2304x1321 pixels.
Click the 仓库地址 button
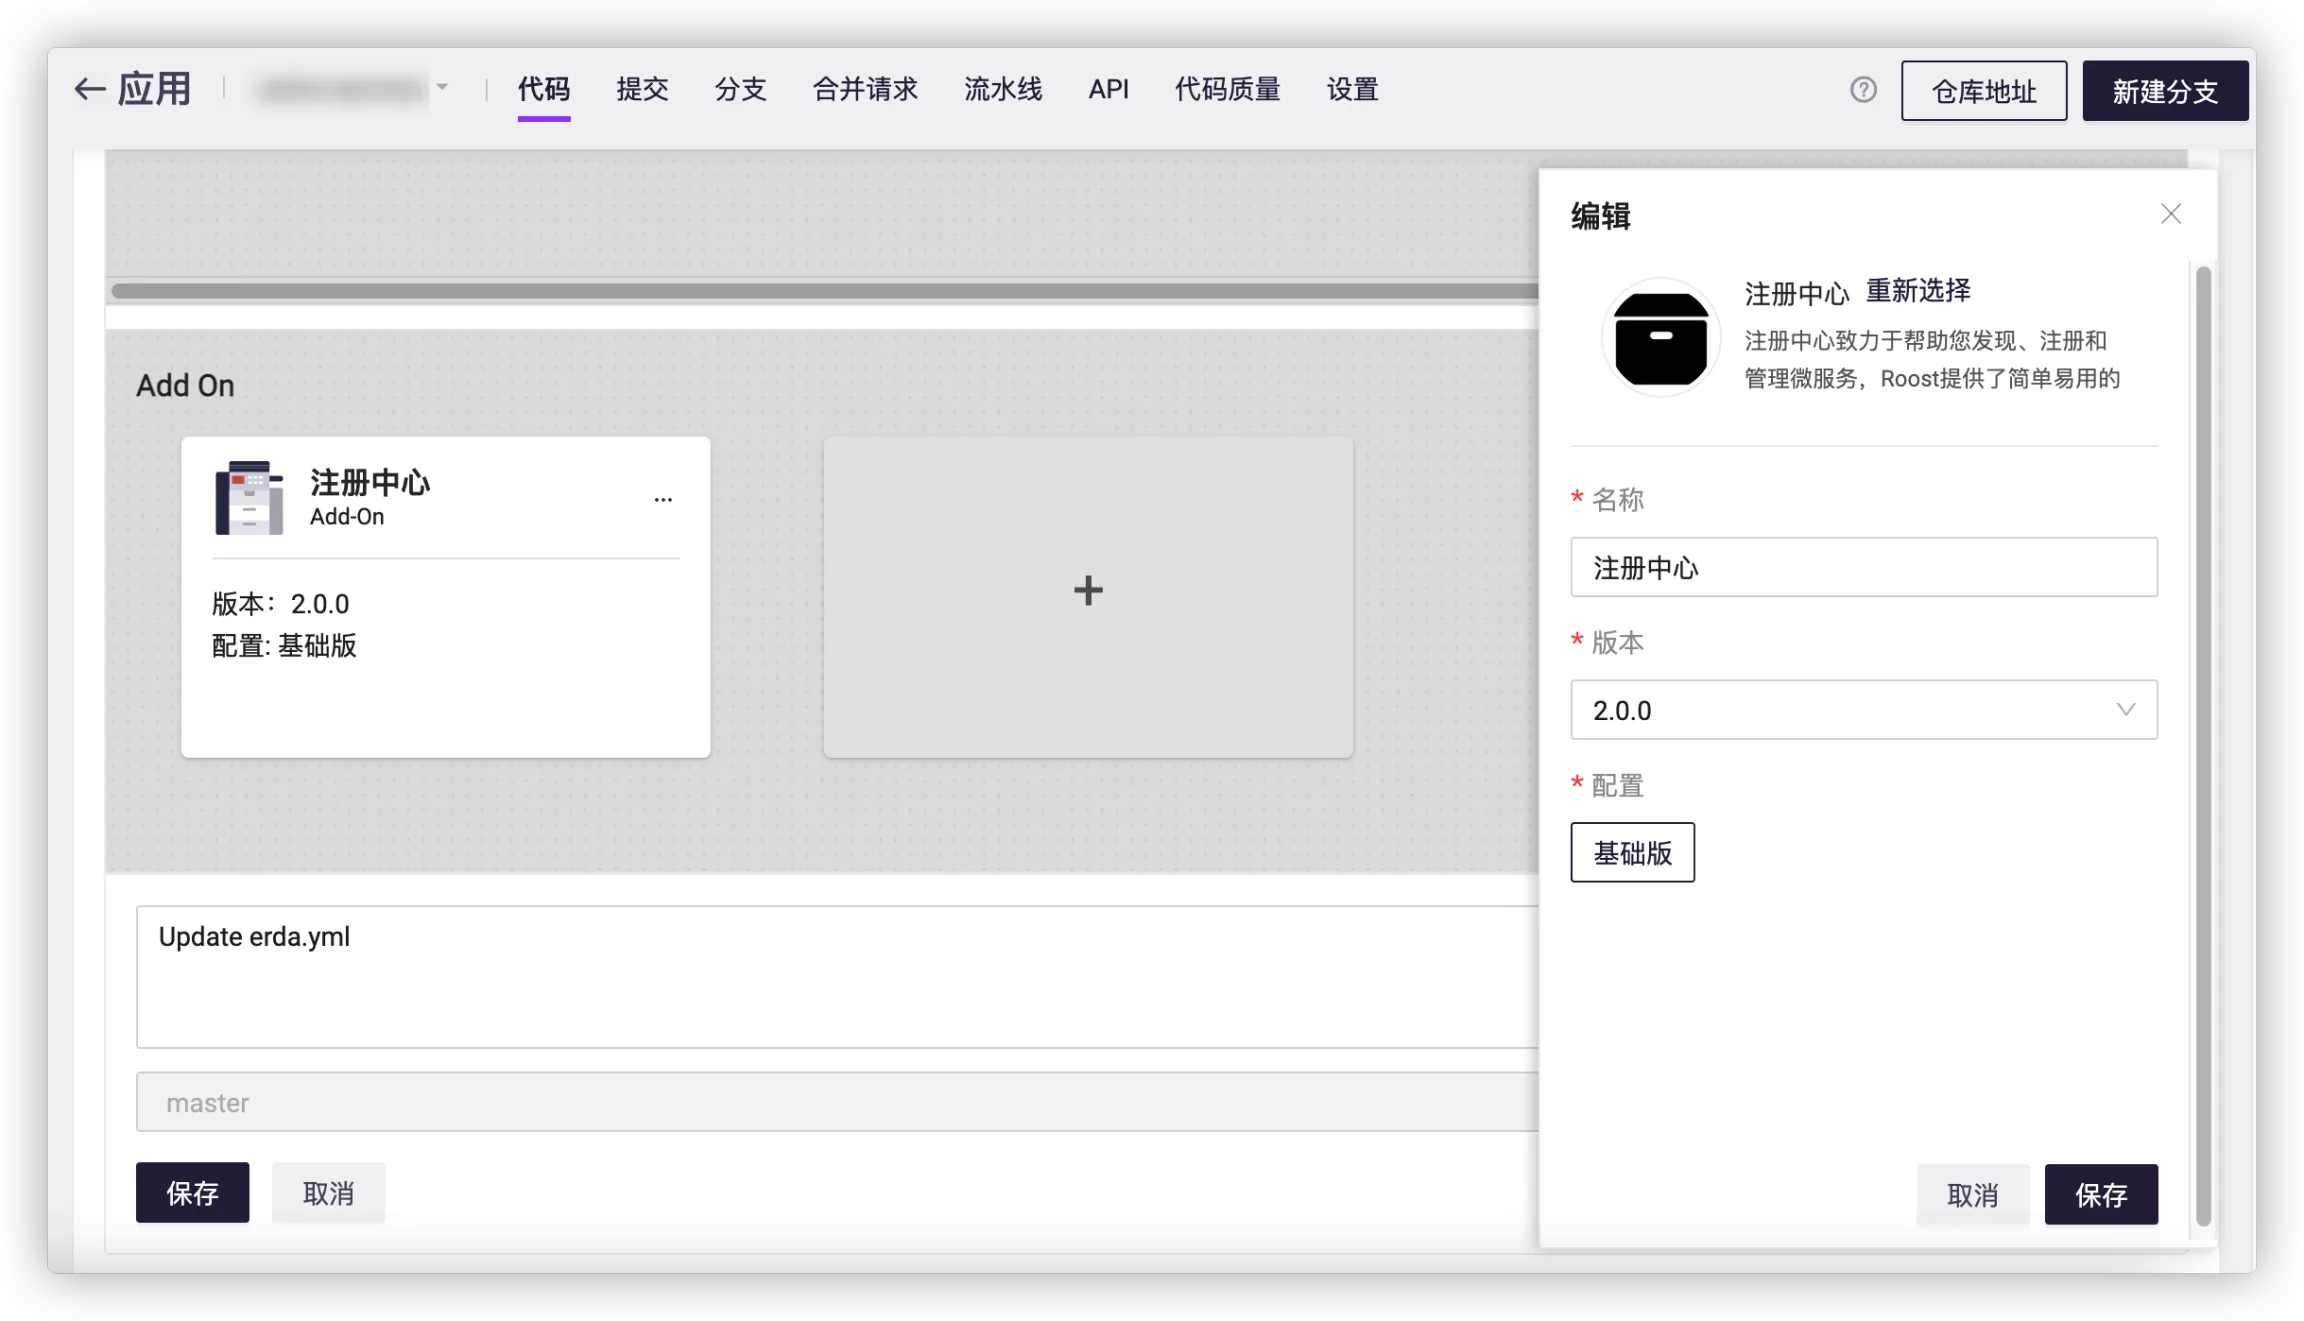pos(1983,91)
